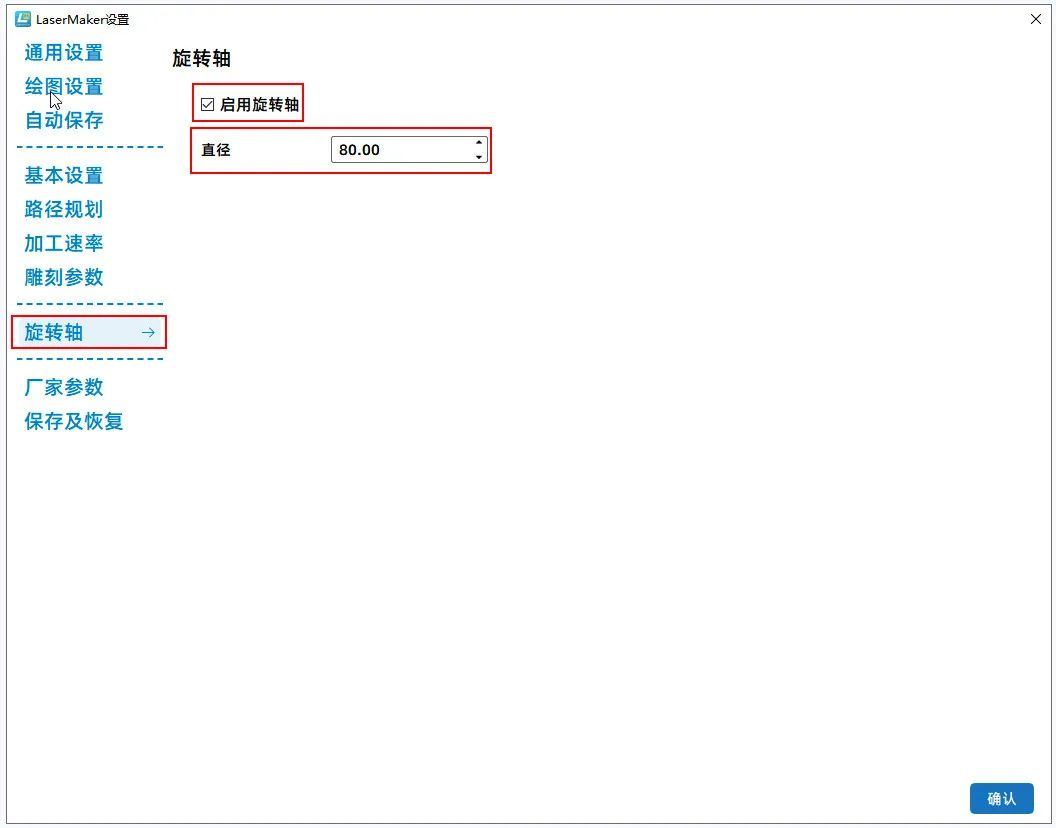
Task: Go to 保存及恢复 page
Action: pyautogui.click(x=74, y=422)
